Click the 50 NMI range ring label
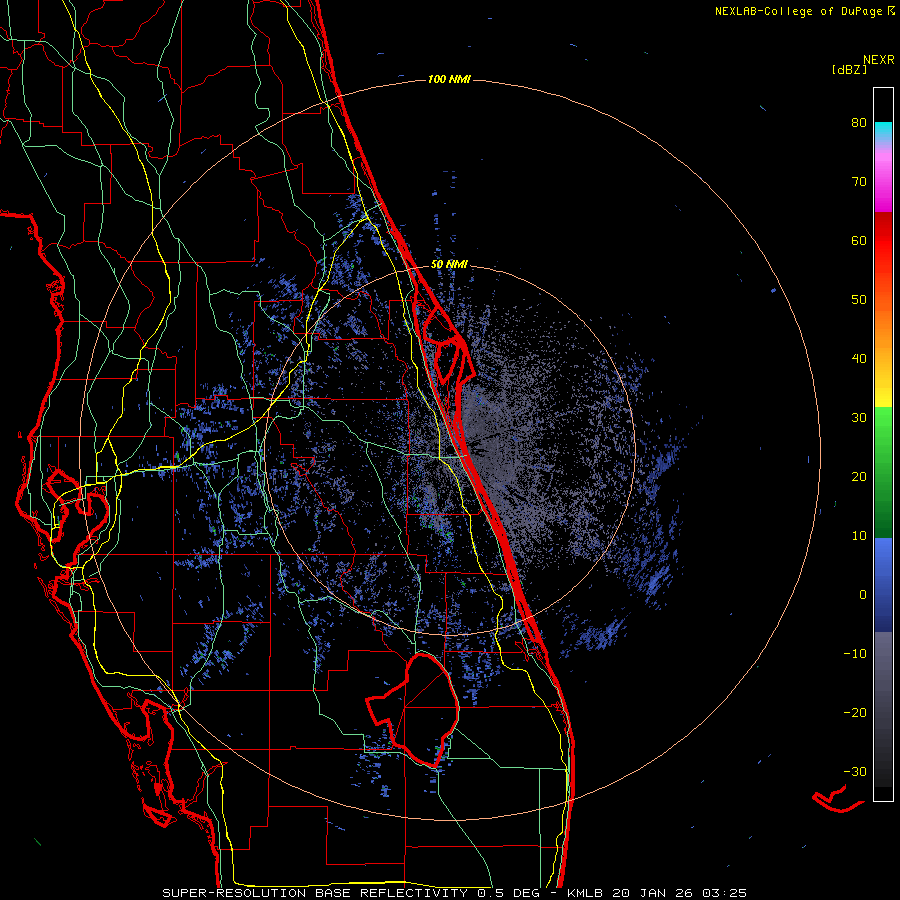 pyautogui.click(x=449, y=265)
